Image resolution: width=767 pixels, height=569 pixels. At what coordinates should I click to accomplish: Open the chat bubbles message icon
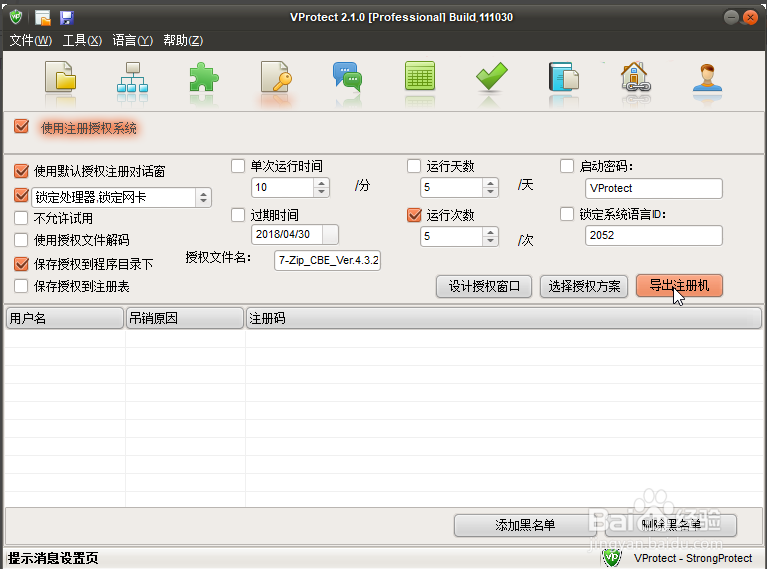click(347, 77)
